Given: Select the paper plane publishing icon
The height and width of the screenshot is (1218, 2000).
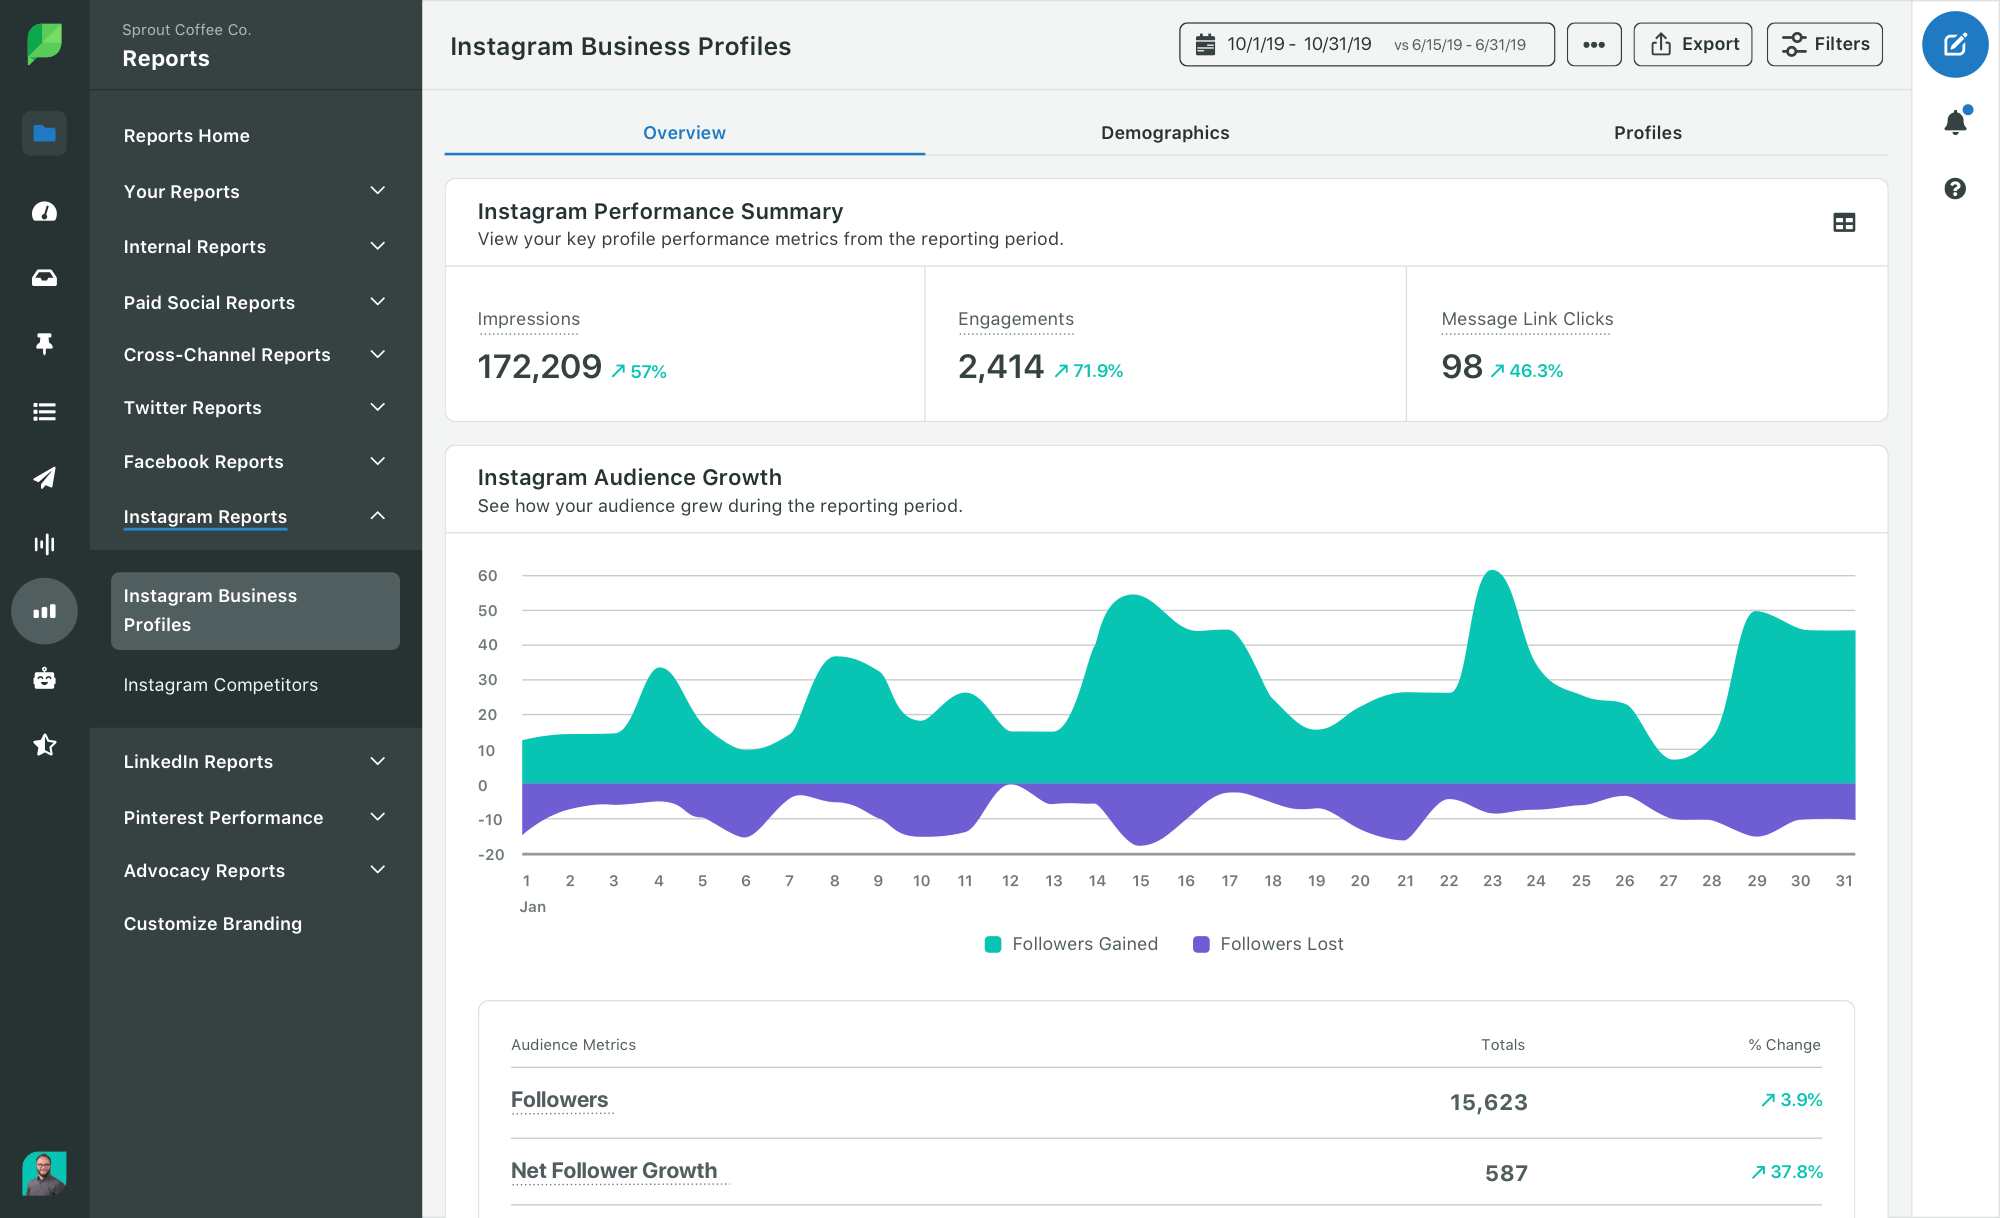Looking at the screenshot, I should [44, 478].
